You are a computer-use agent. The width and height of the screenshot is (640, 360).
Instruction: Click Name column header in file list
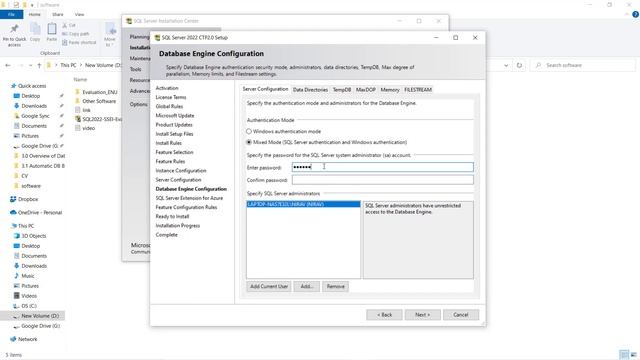coord(80,80)
